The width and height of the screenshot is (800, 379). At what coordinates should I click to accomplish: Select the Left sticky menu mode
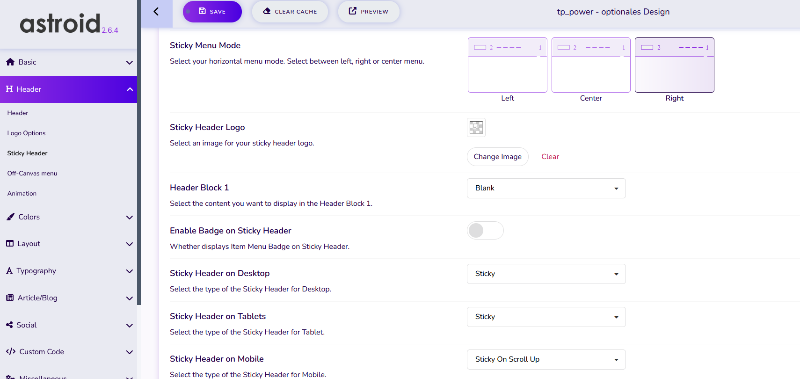tap(508, 65)
